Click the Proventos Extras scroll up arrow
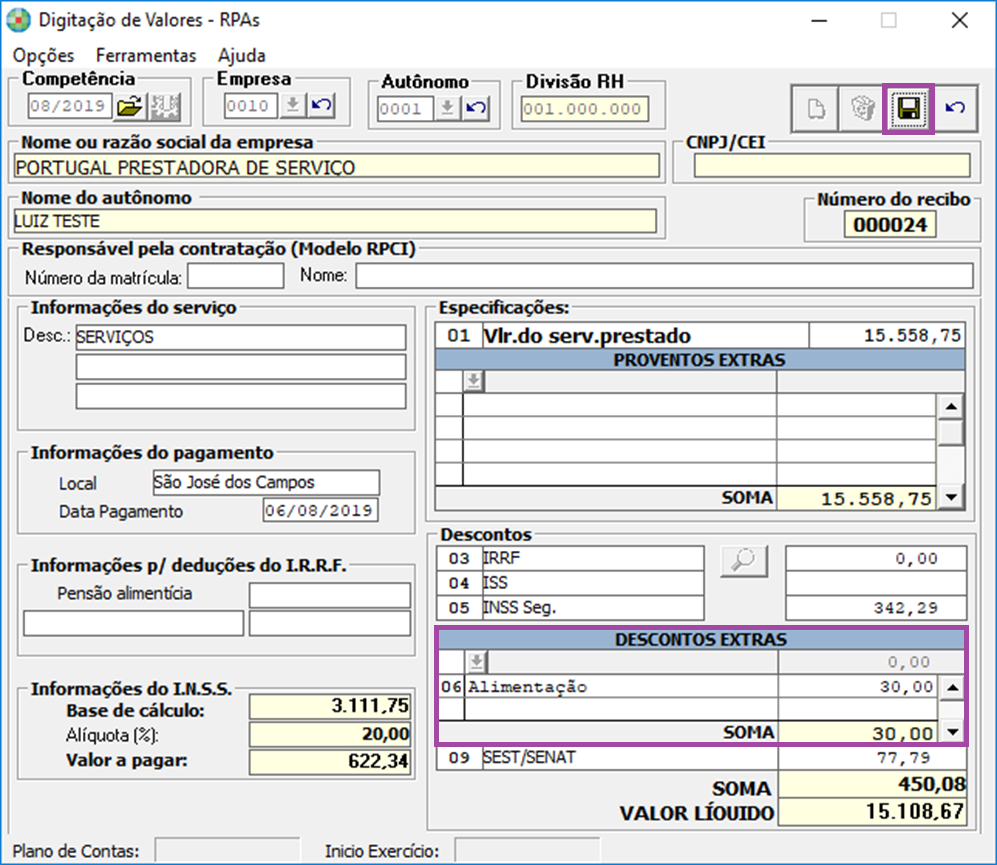 tap(951, 406)
